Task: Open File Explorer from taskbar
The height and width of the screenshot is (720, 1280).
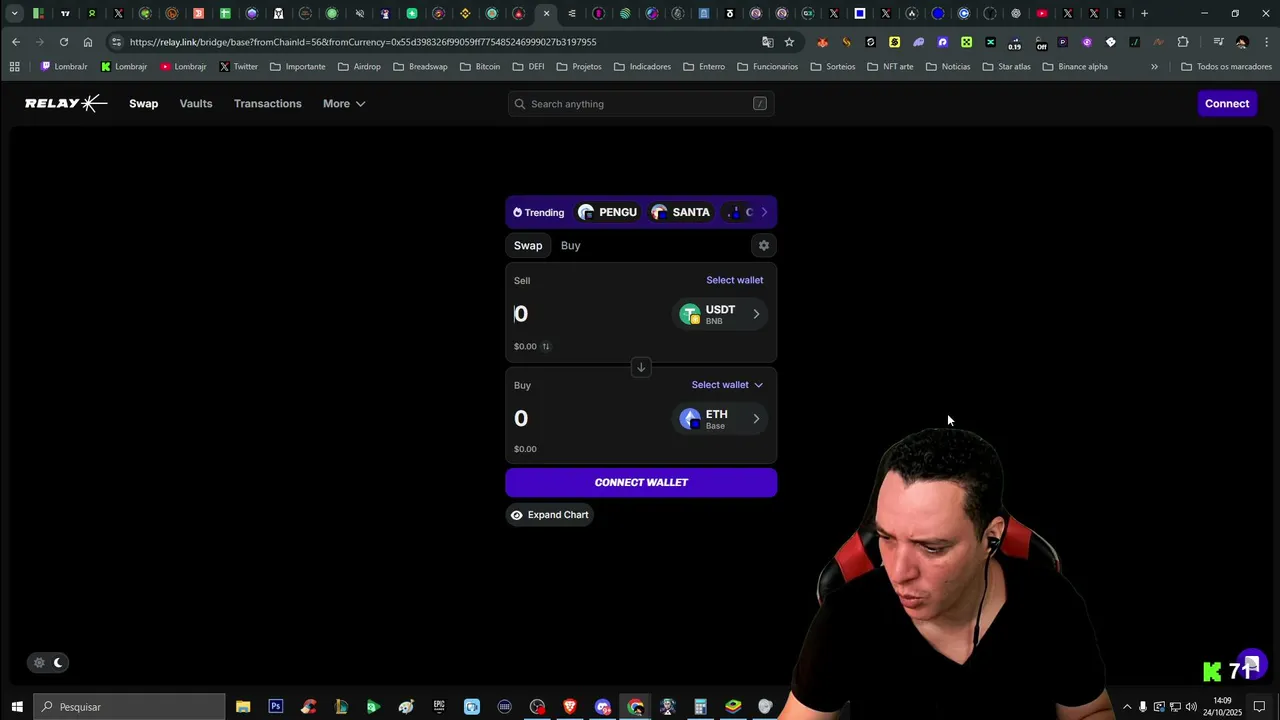Action: [243, 707]
